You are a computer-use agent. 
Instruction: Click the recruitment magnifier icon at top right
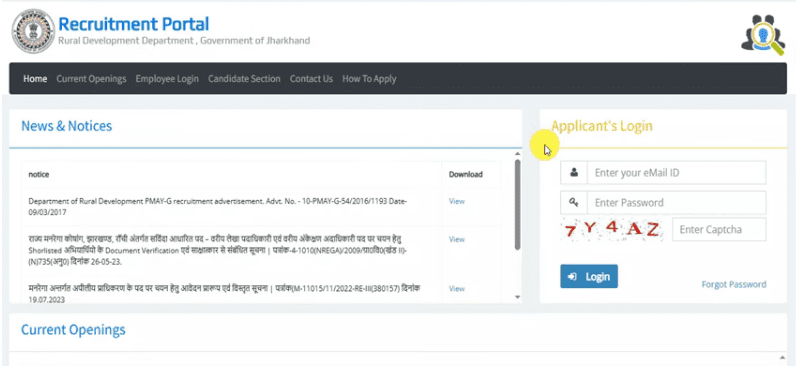[764, 34]
